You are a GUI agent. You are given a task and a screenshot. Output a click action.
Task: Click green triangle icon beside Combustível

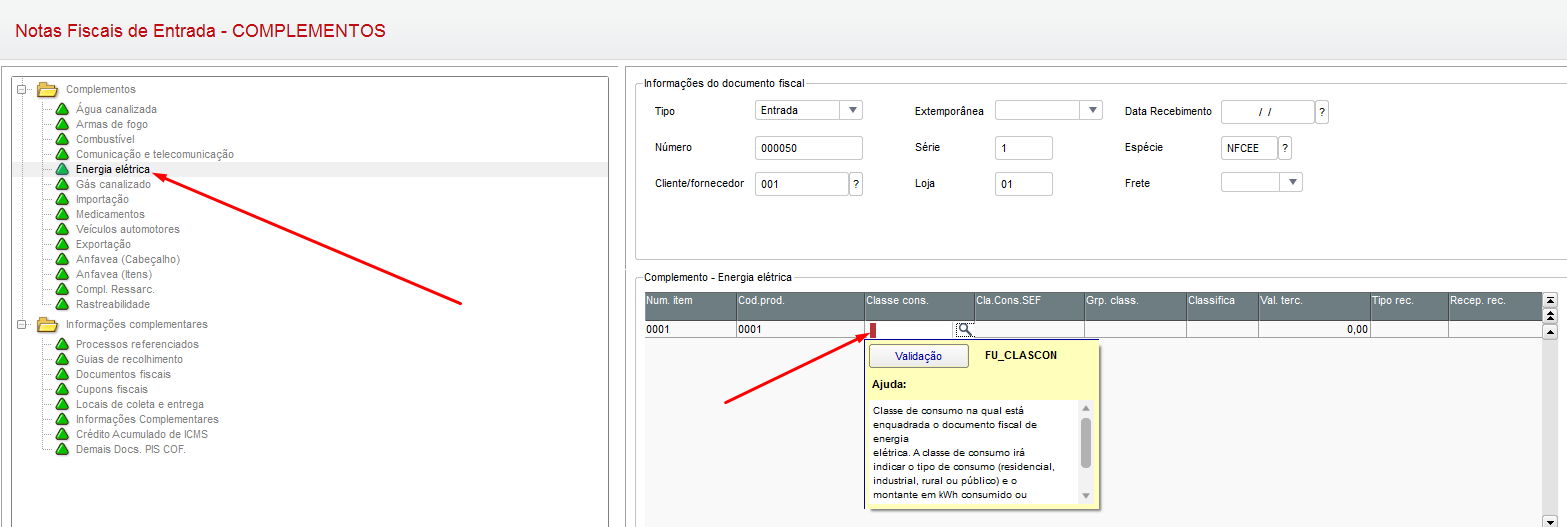(62, 139)
